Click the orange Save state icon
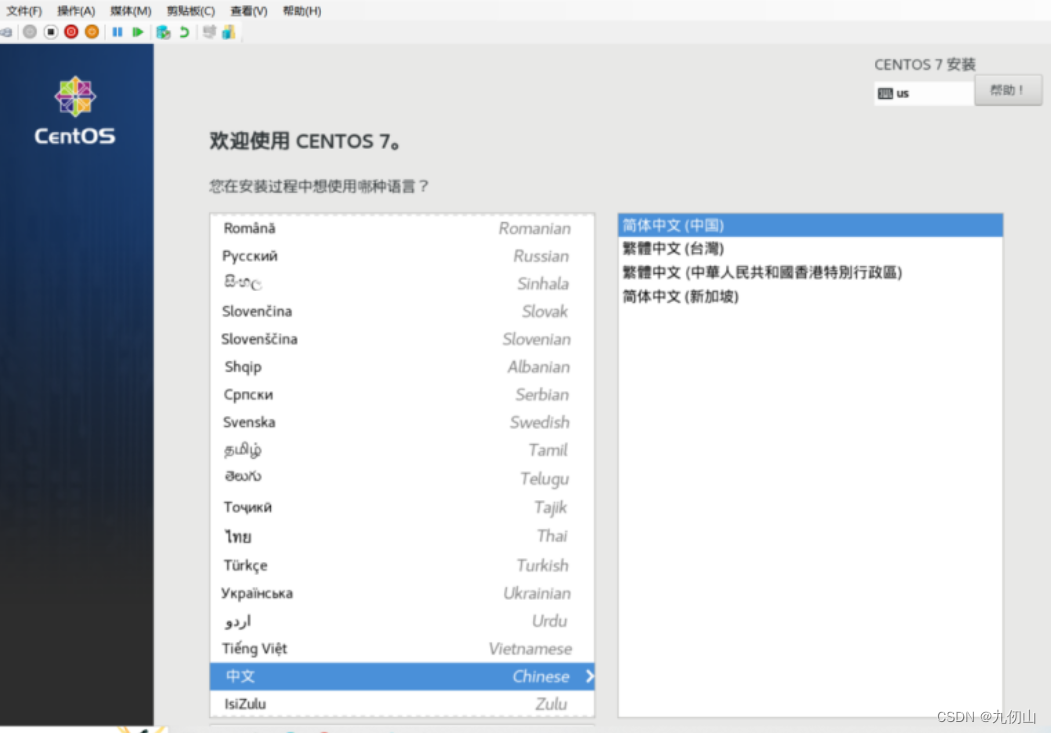Image resolution: width=1051 pixels, height=733 pixels. (92, 31)
